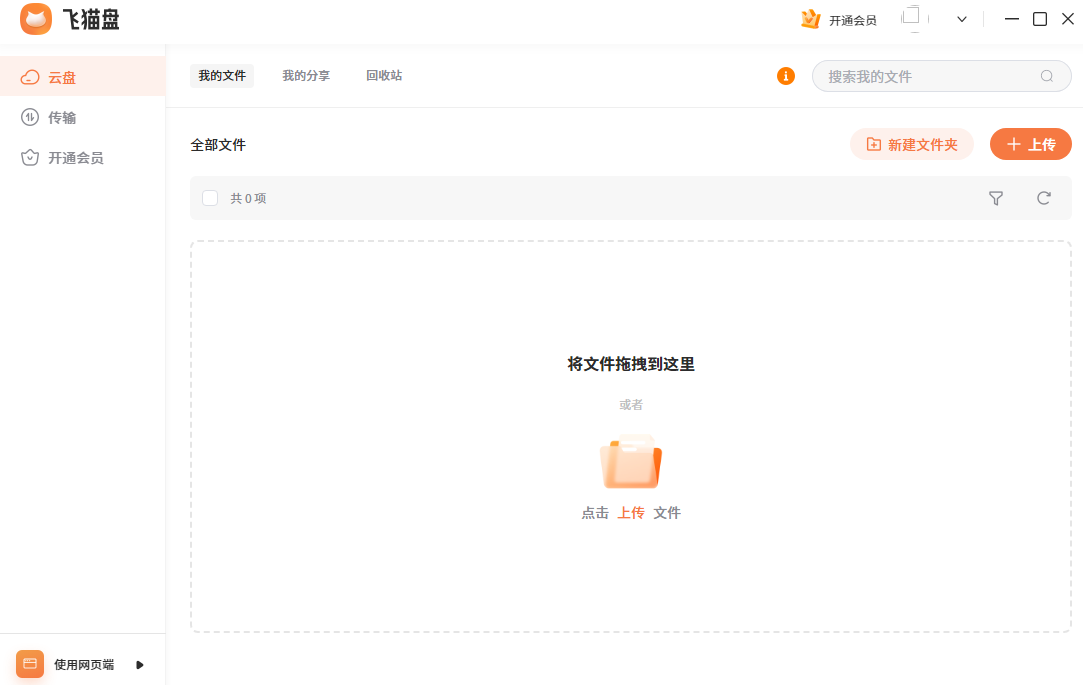Click the crown 开通会员 in title bar
The image size is (1083, 685).
(839, 19)
